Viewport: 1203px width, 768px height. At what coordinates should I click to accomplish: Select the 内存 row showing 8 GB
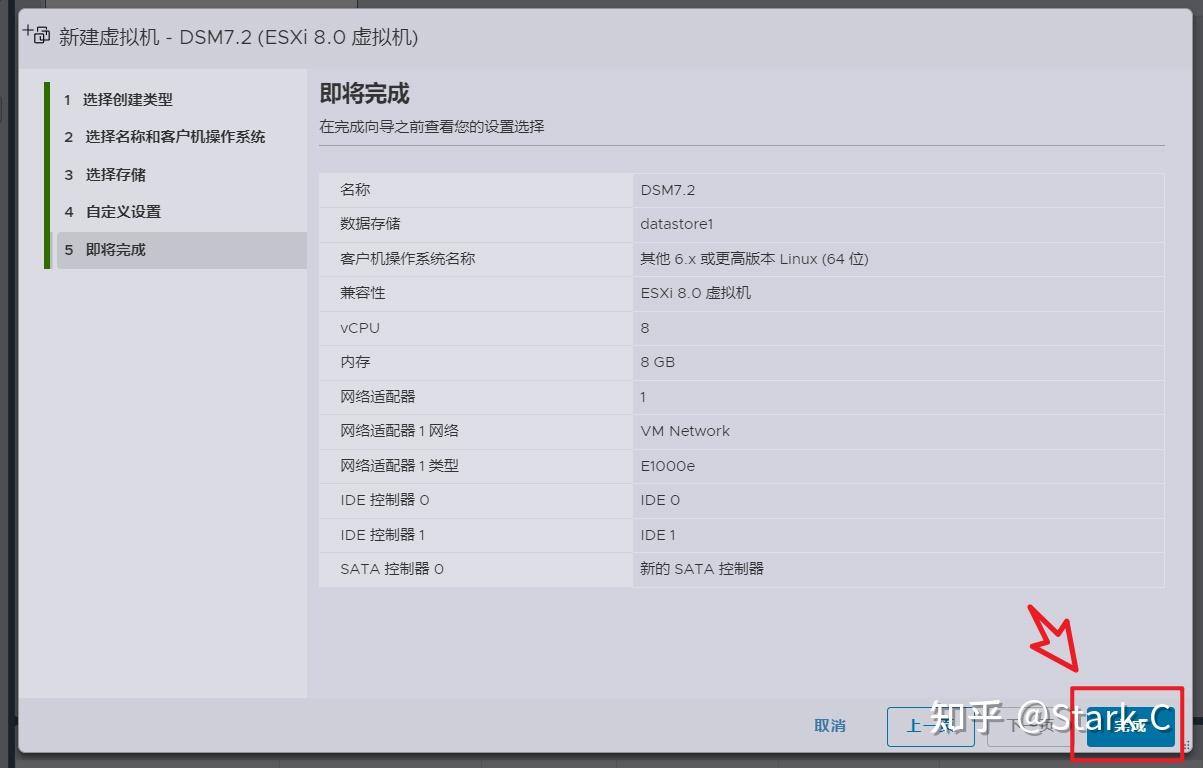[x=742, y=362]
